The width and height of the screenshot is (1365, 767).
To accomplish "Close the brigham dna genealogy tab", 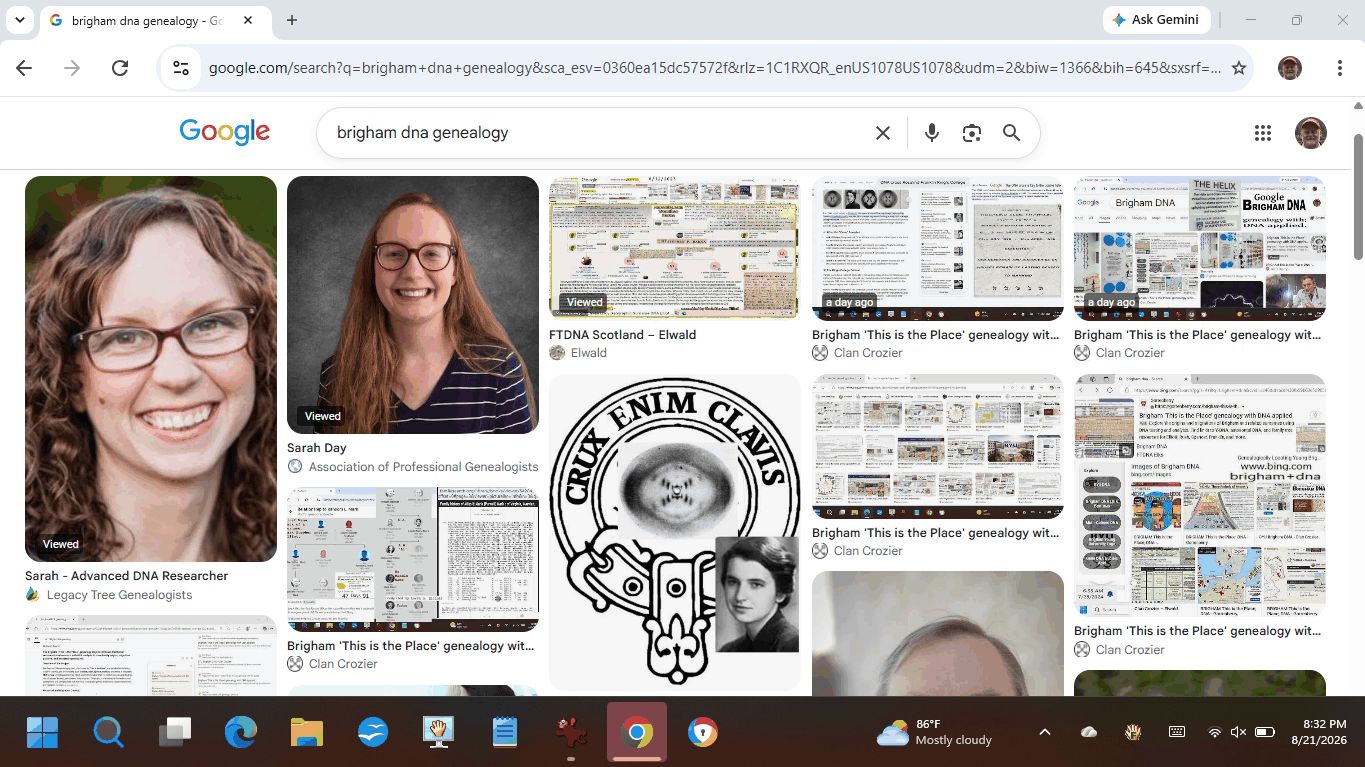I will coord(248,20).
